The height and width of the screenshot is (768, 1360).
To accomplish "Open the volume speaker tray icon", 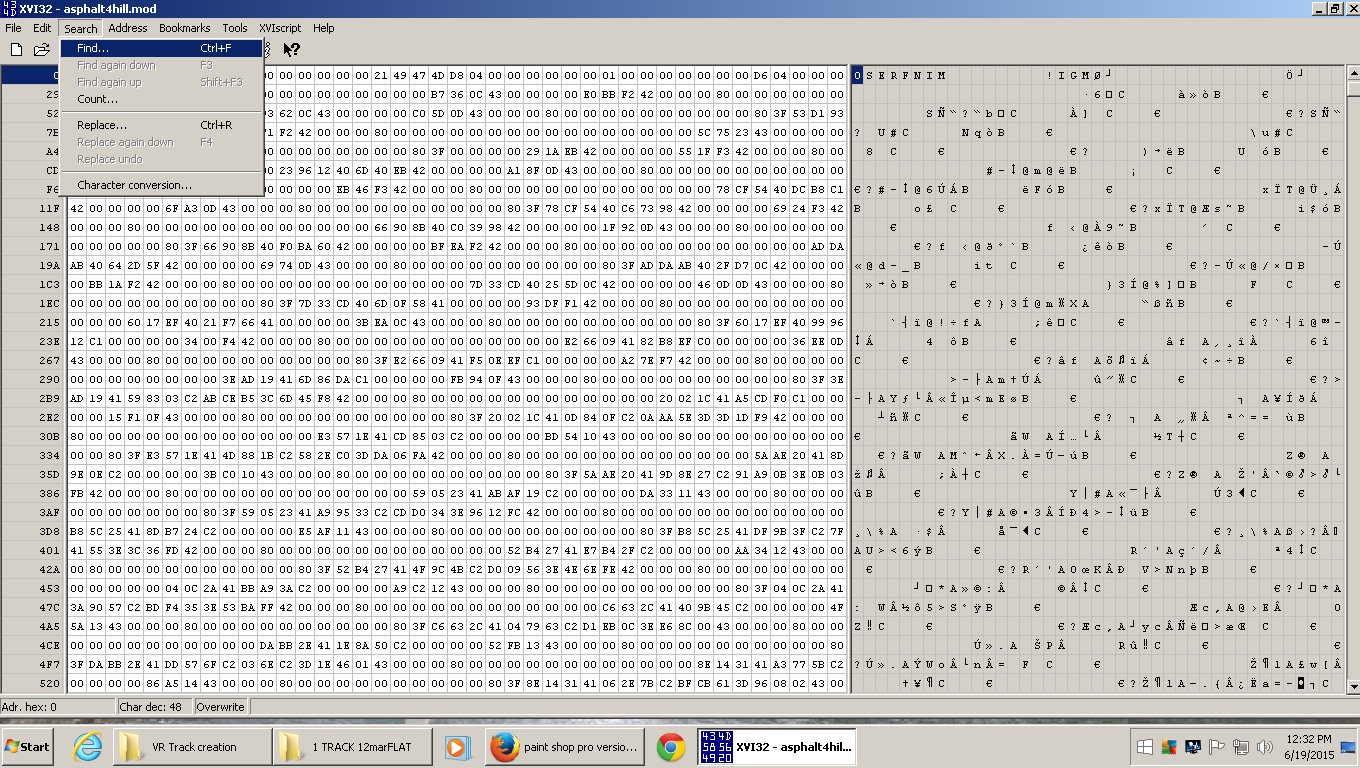I will [x=1264, y=746].
